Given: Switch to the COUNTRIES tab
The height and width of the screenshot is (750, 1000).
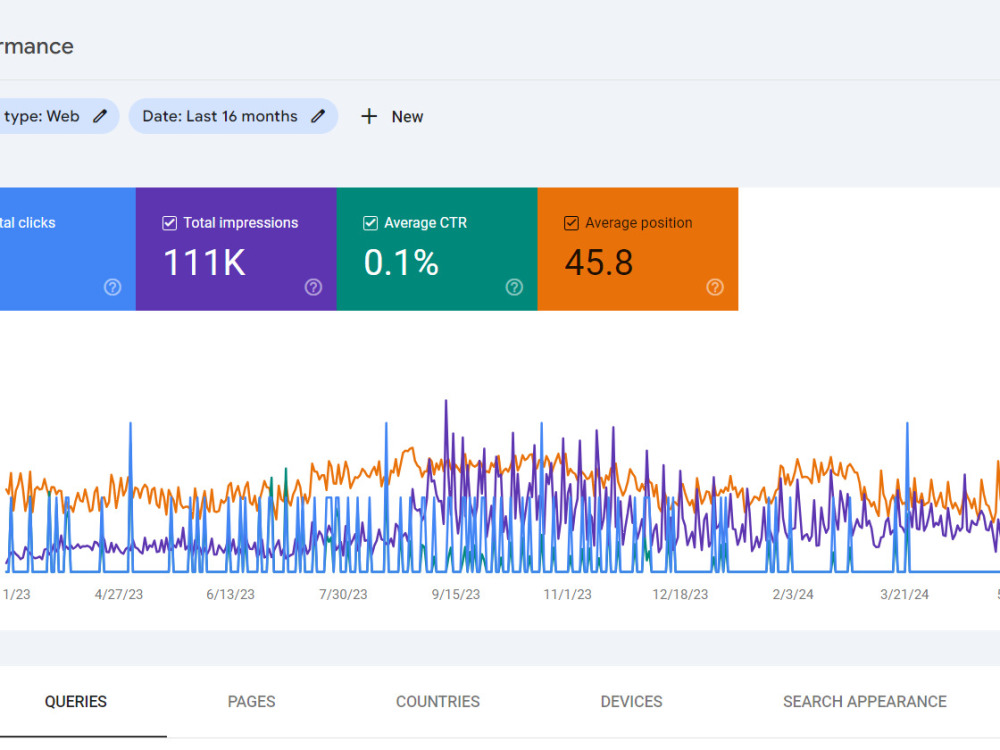Looking at the screenshot, I should pos(438,702).
